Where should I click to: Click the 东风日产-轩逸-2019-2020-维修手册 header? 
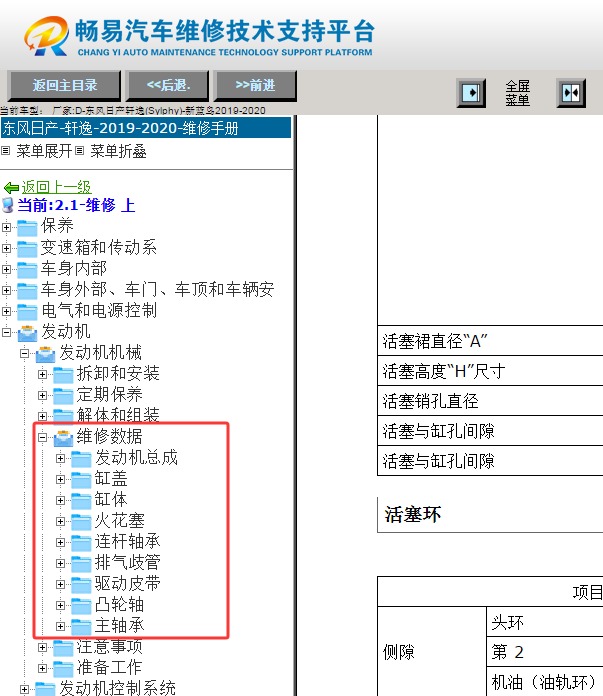coord(146,128)
